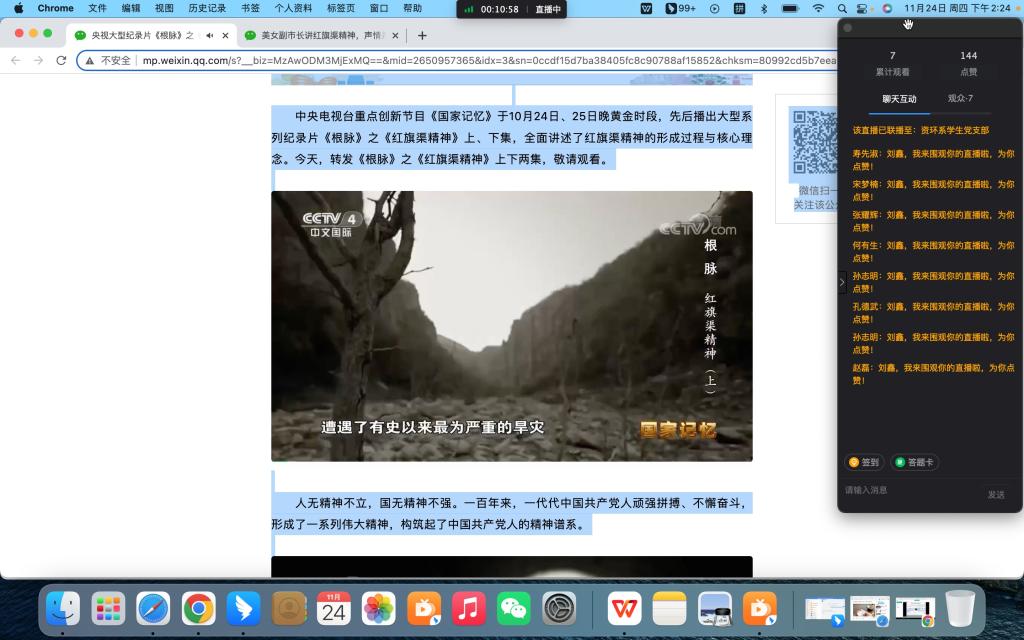
Task: Open the Wi-Fi status menu
Action: tap(818, 8)
